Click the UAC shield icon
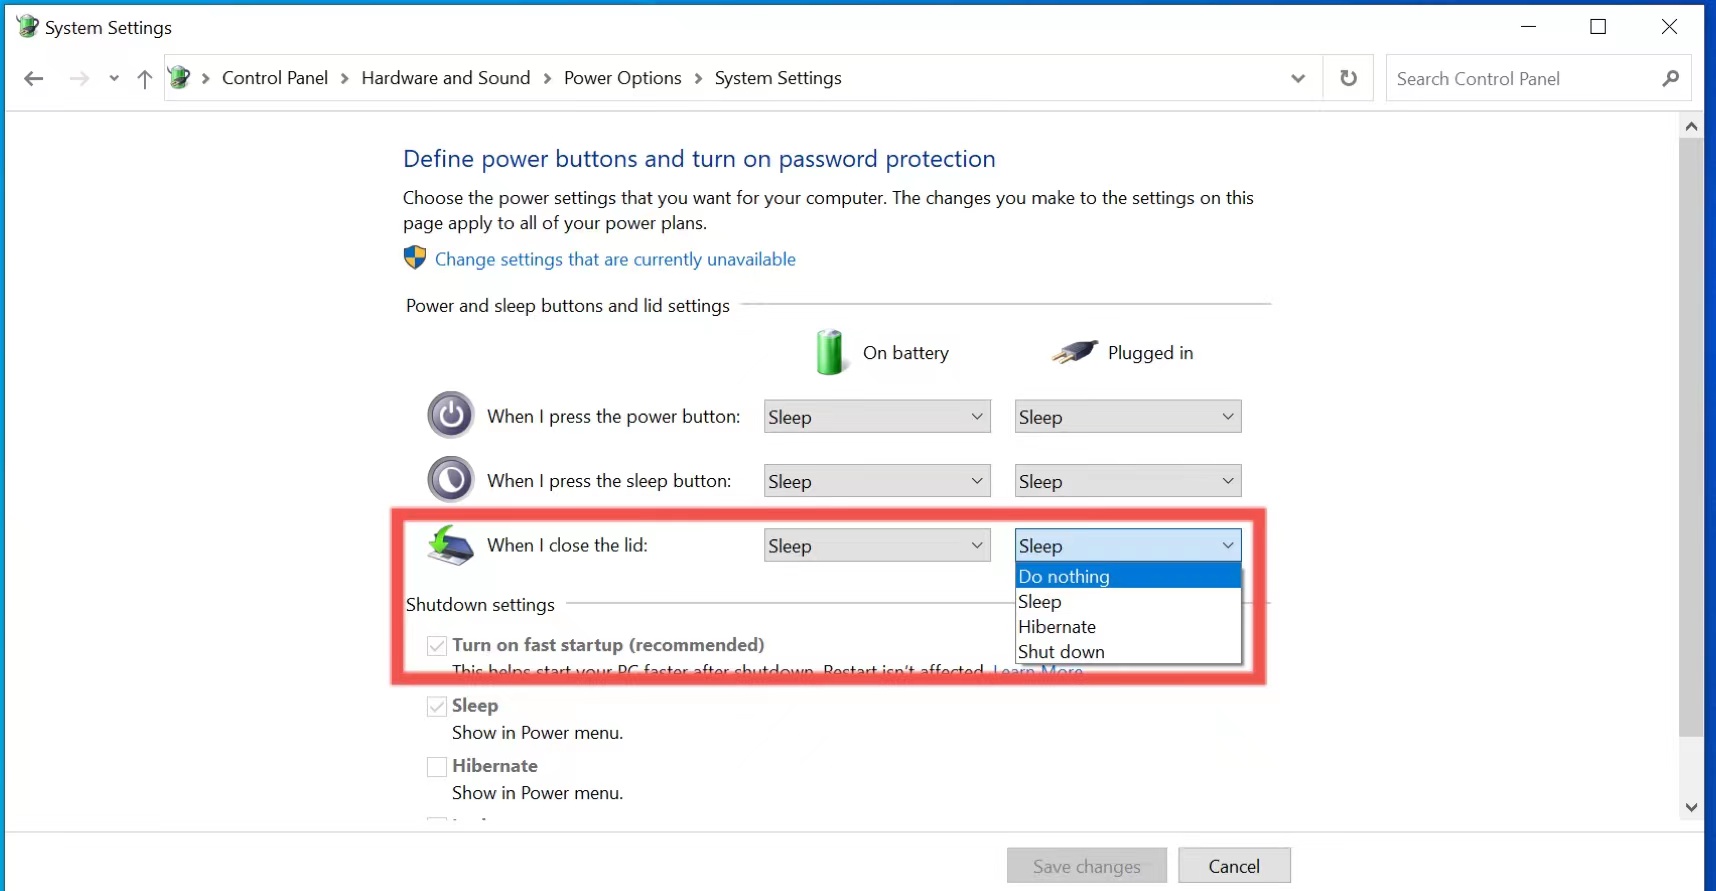 (x=414, y=258)
